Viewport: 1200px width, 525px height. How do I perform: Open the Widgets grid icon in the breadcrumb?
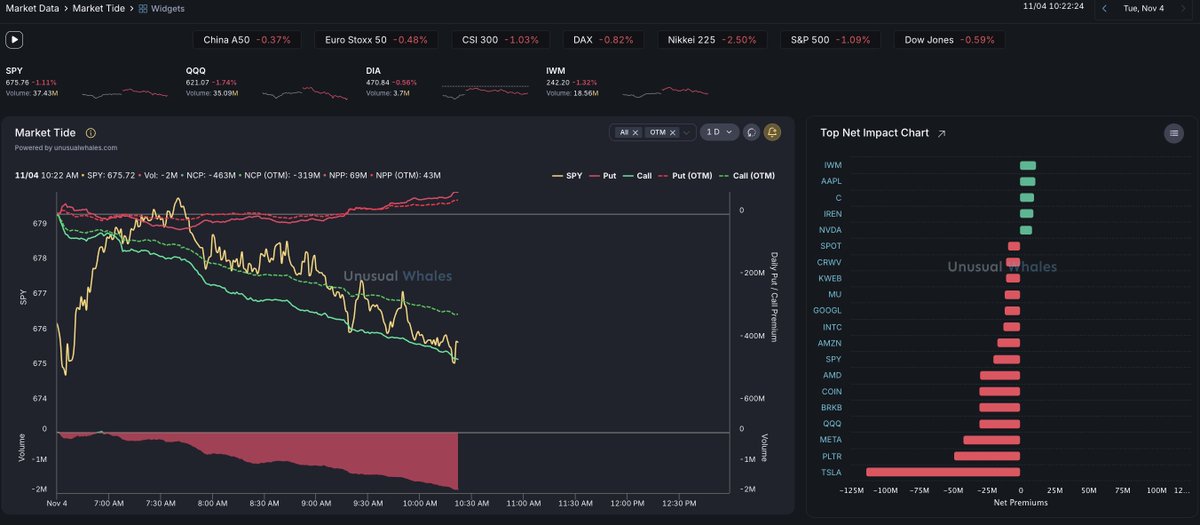point(143,8)
